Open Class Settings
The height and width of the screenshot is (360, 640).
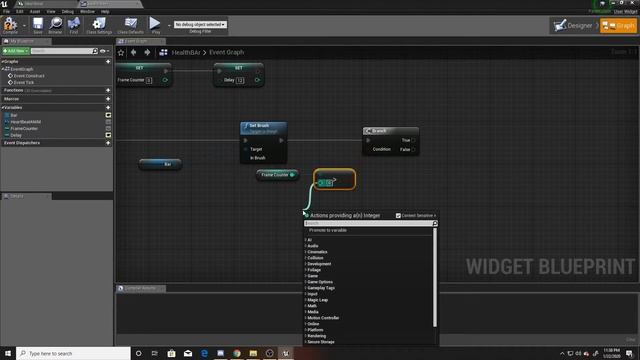point(99,25)
